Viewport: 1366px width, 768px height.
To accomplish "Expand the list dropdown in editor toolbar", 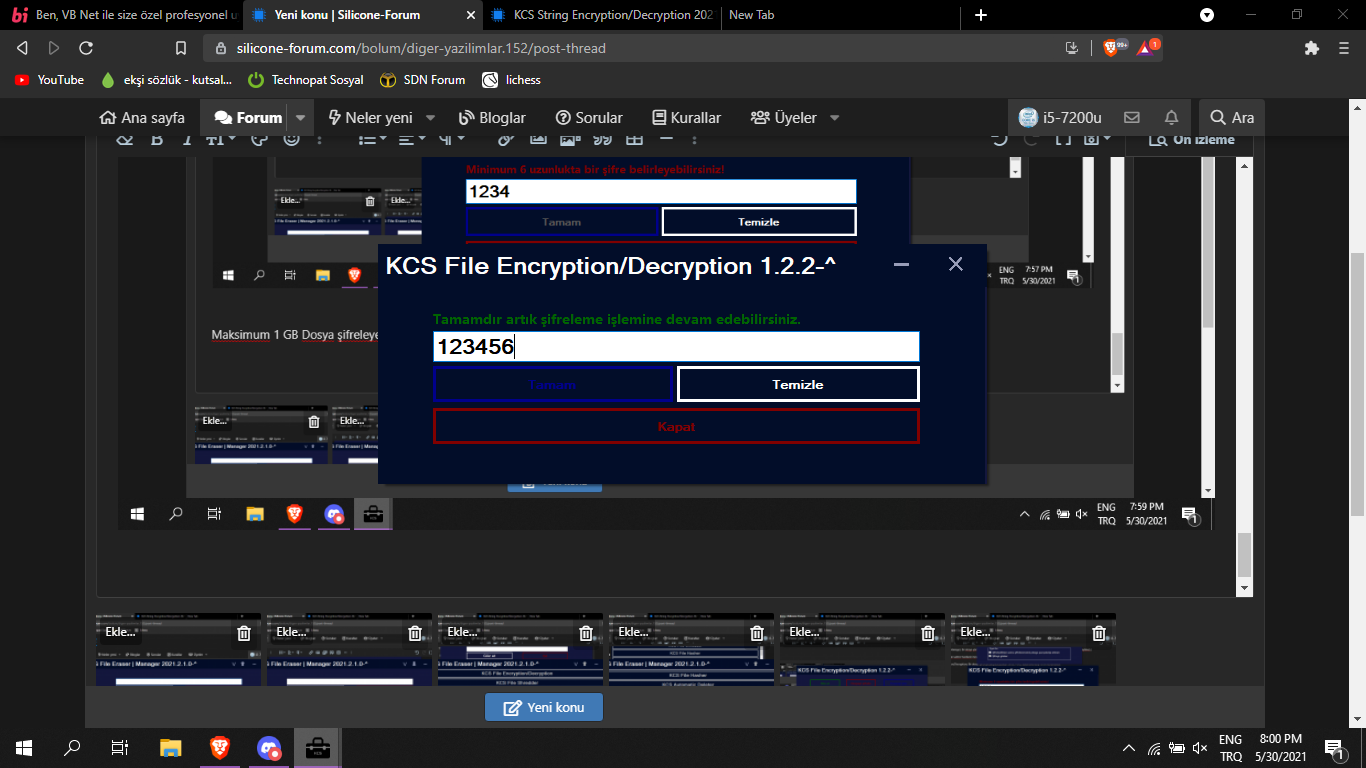I will 372,140.
